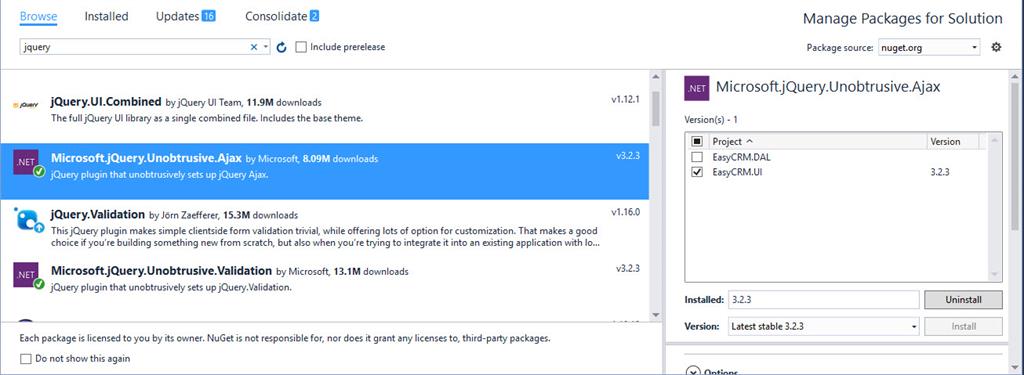Click the Uninstall button
Image resolution: width=1024 pixels, height=375 pixels.
click(x=963, y=300)
